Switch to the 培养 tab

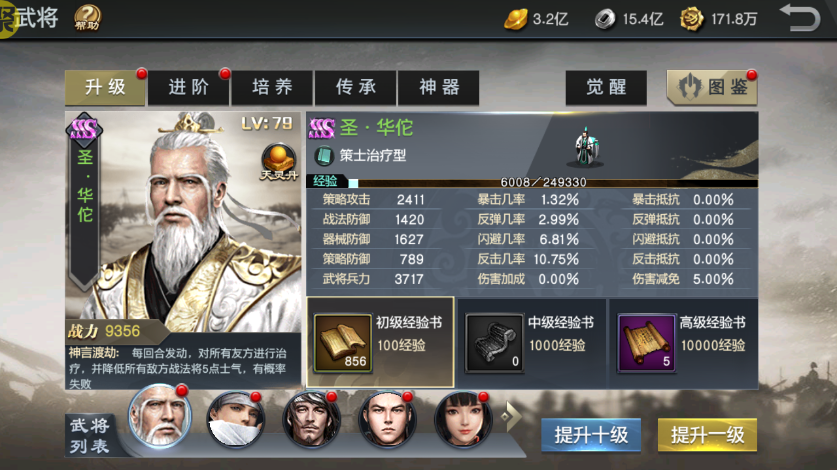point(272,87)
